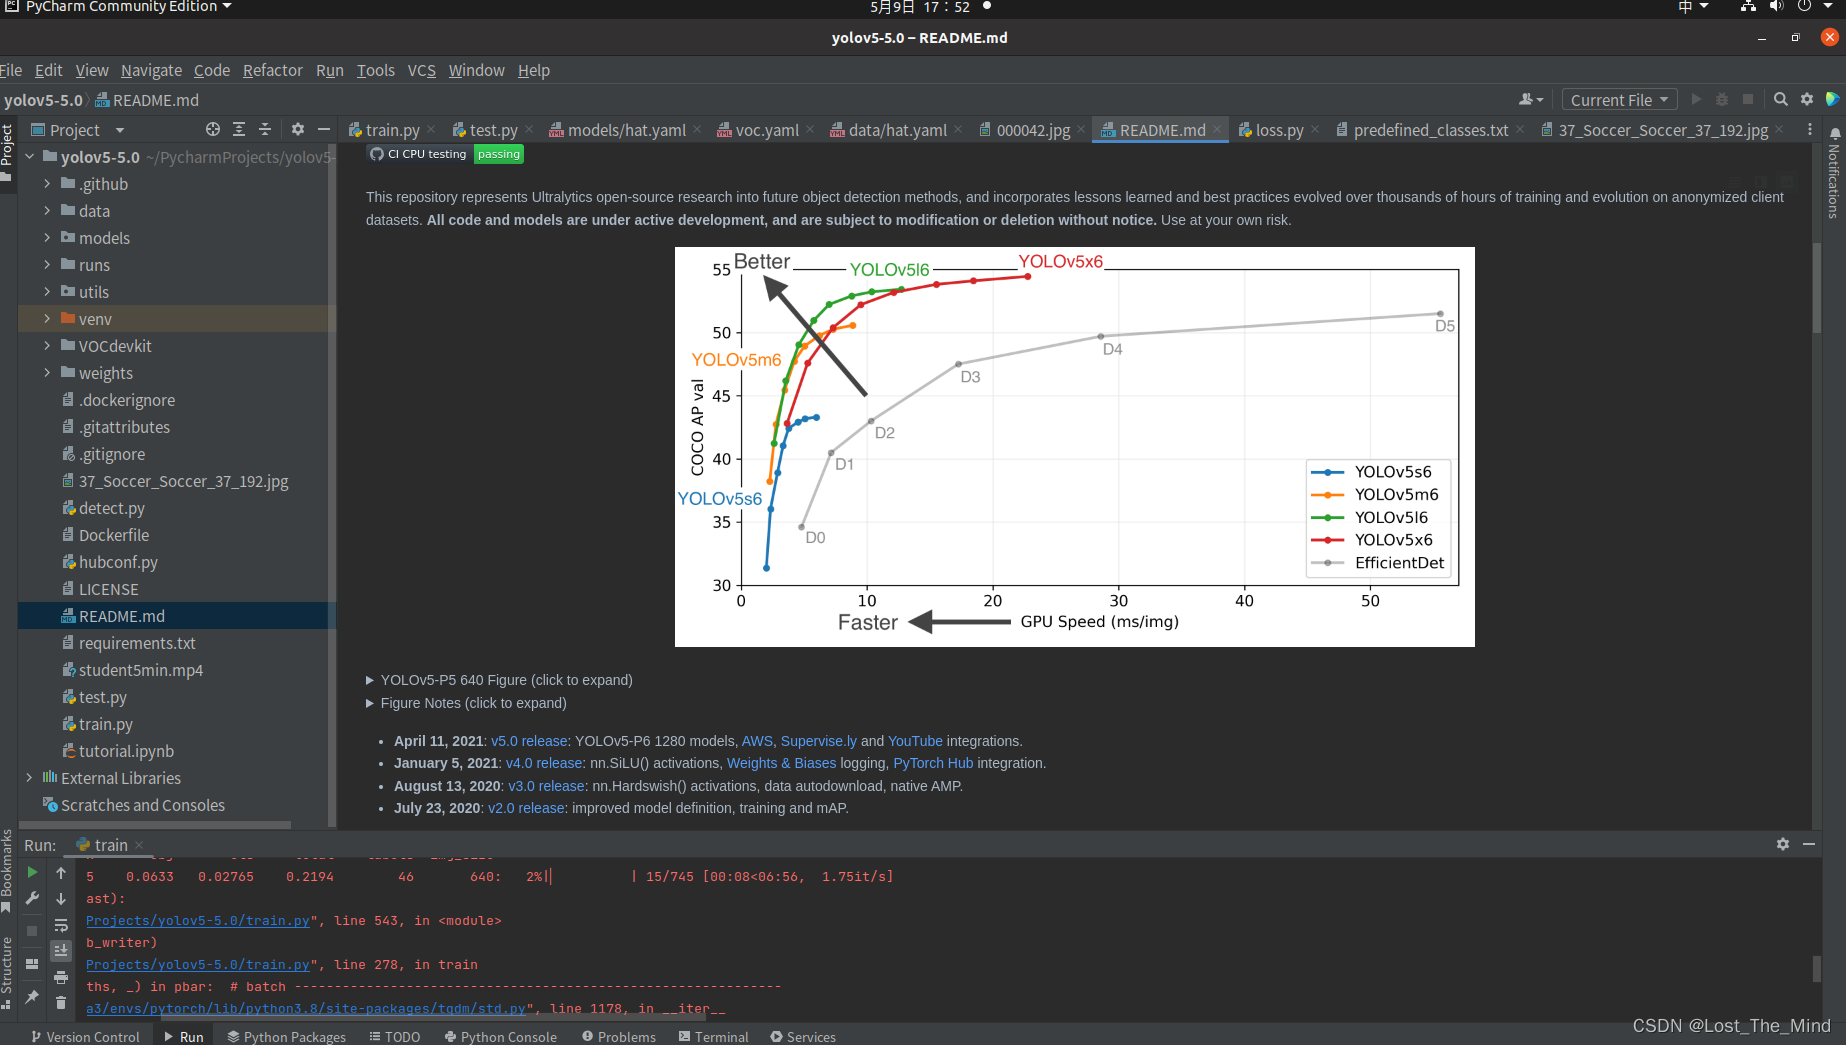Open the Refactor menu

click(272, 70)
